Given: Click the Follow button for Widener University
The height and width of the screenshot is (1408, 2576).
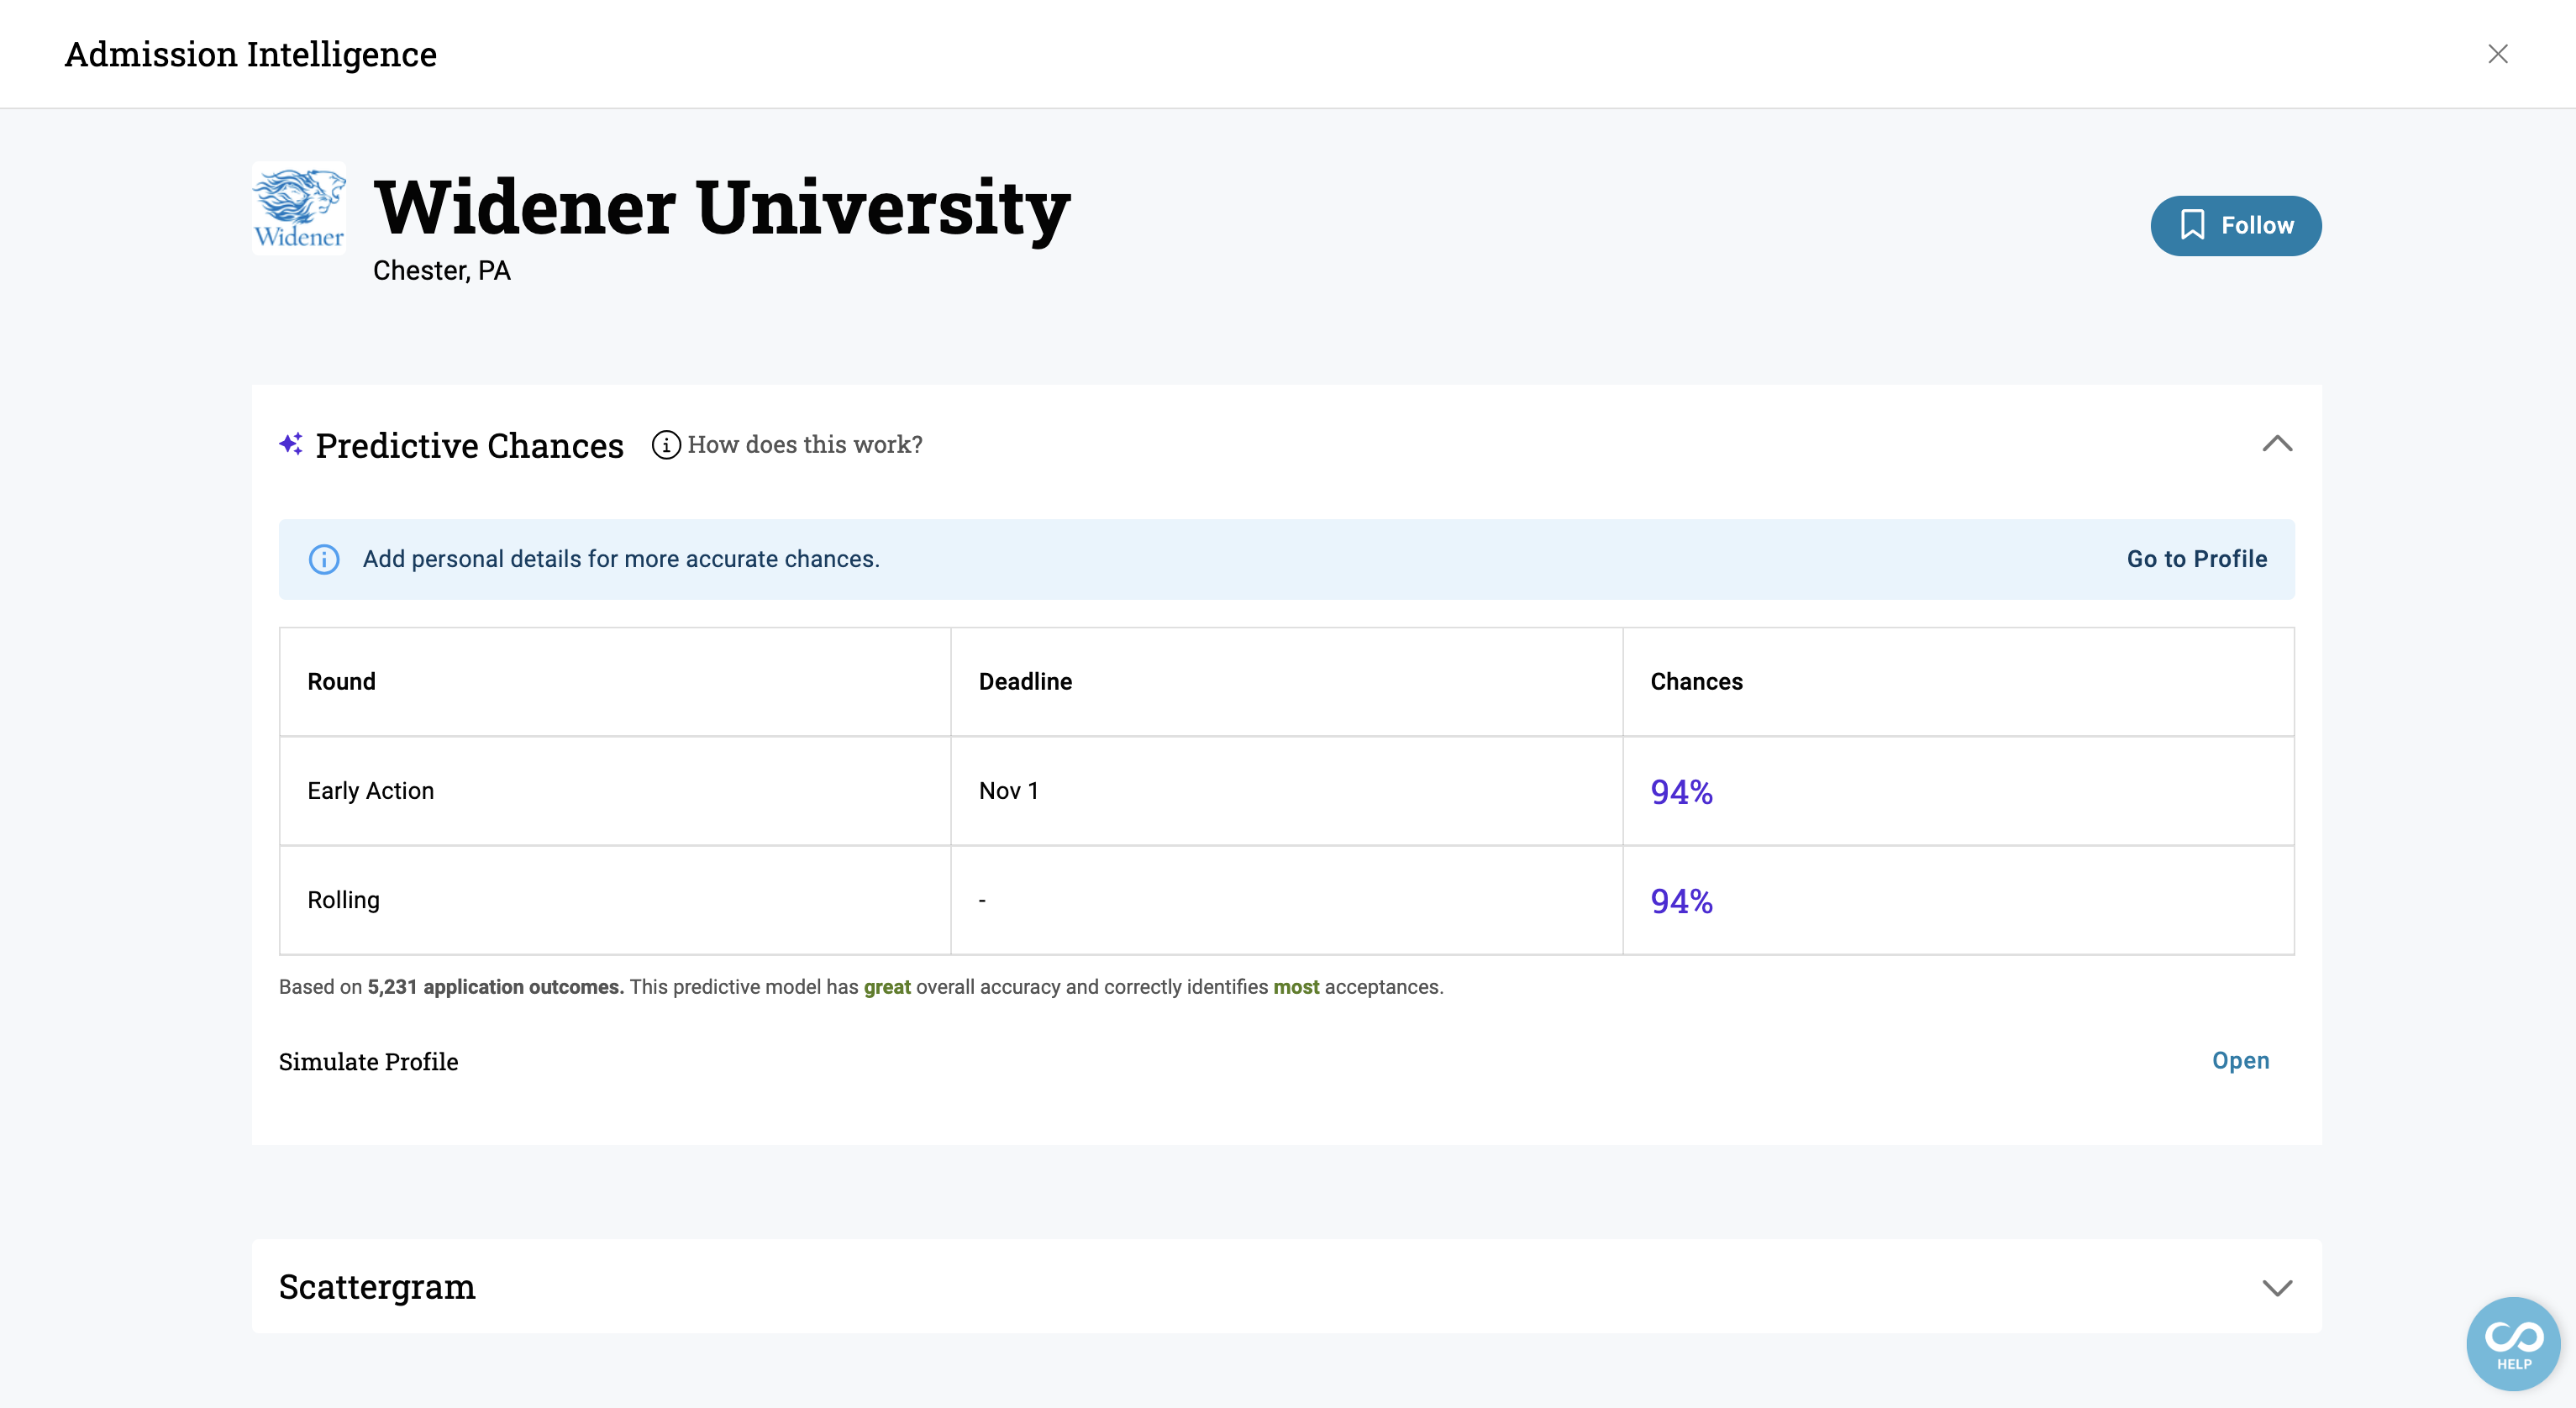Looking at the screenshot, I should 2237,225.
